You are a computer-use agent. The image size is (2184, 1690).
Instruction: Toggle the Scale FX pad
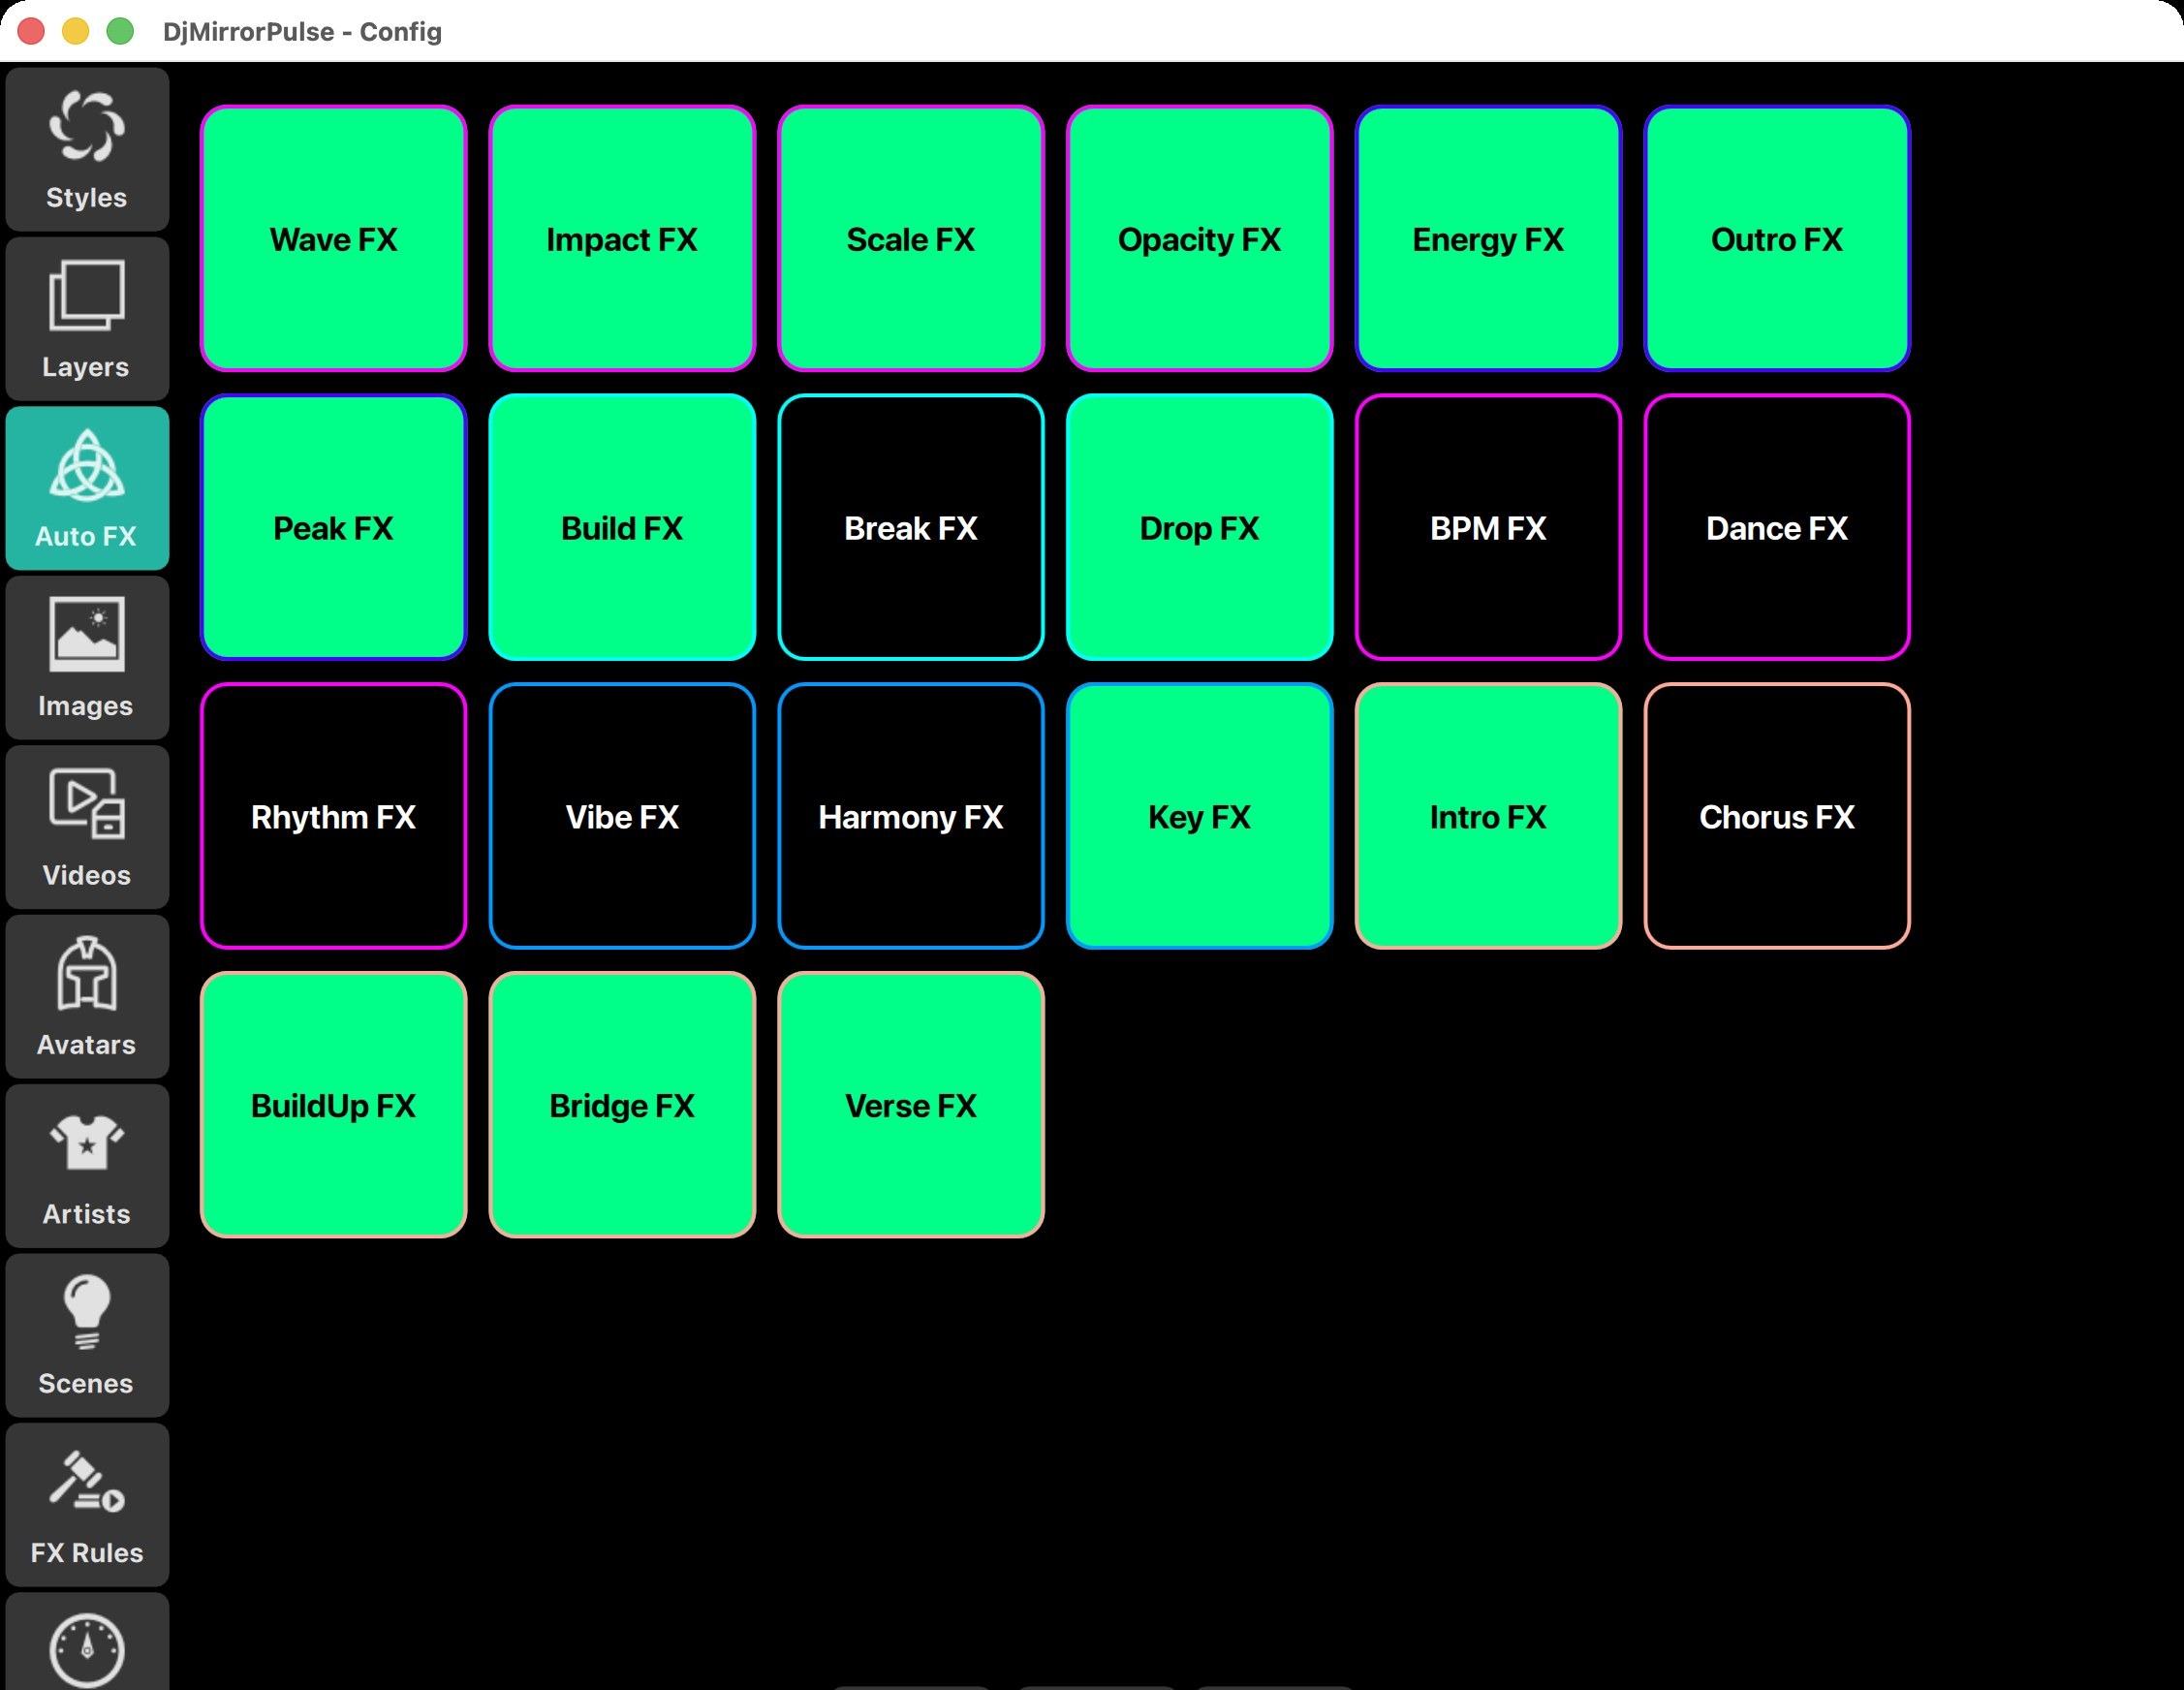coord(911,238)
